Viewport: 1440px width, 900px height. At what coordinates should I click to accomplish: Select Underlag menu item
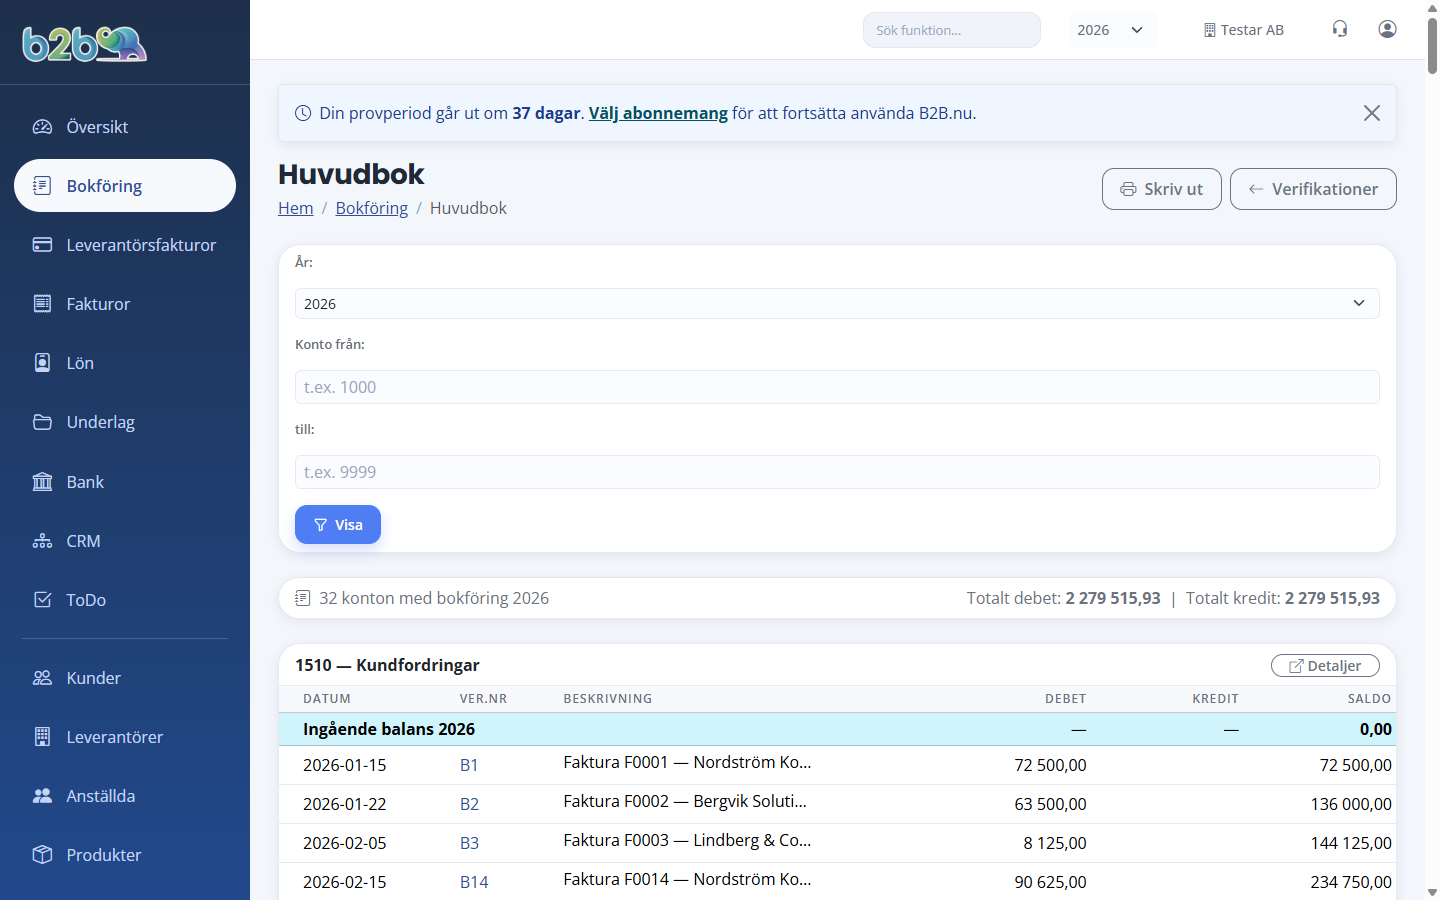(125, 422)
